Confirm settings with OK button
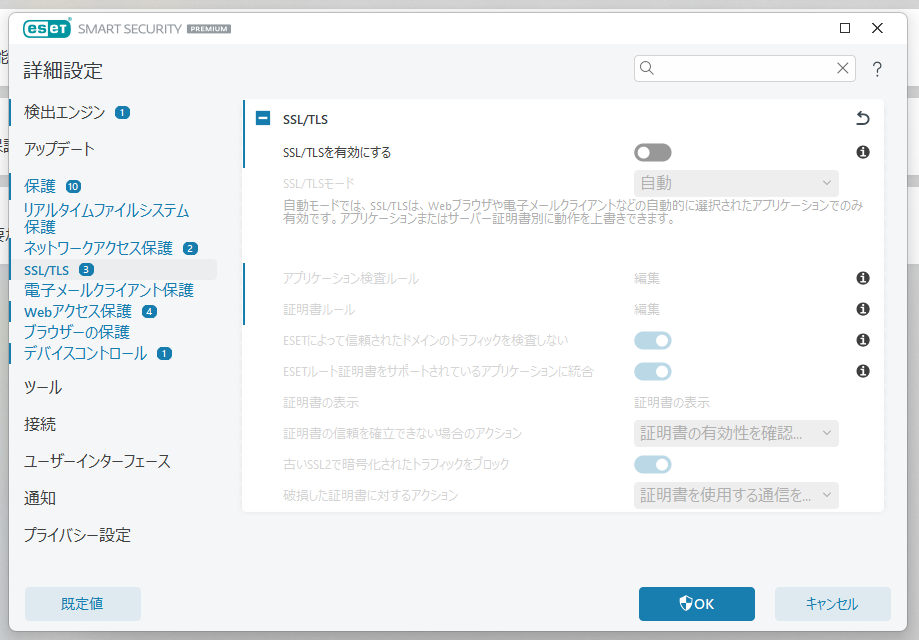Screen dimensions: 919x640 (697, 604)
